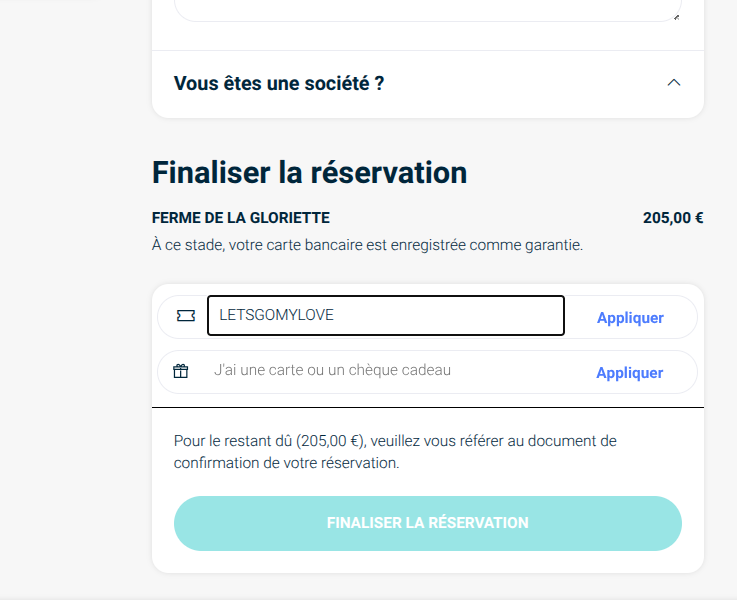Click the promo code ticket icon
Viewport: 737px width, 602px height.
click(x=185, y=316)
